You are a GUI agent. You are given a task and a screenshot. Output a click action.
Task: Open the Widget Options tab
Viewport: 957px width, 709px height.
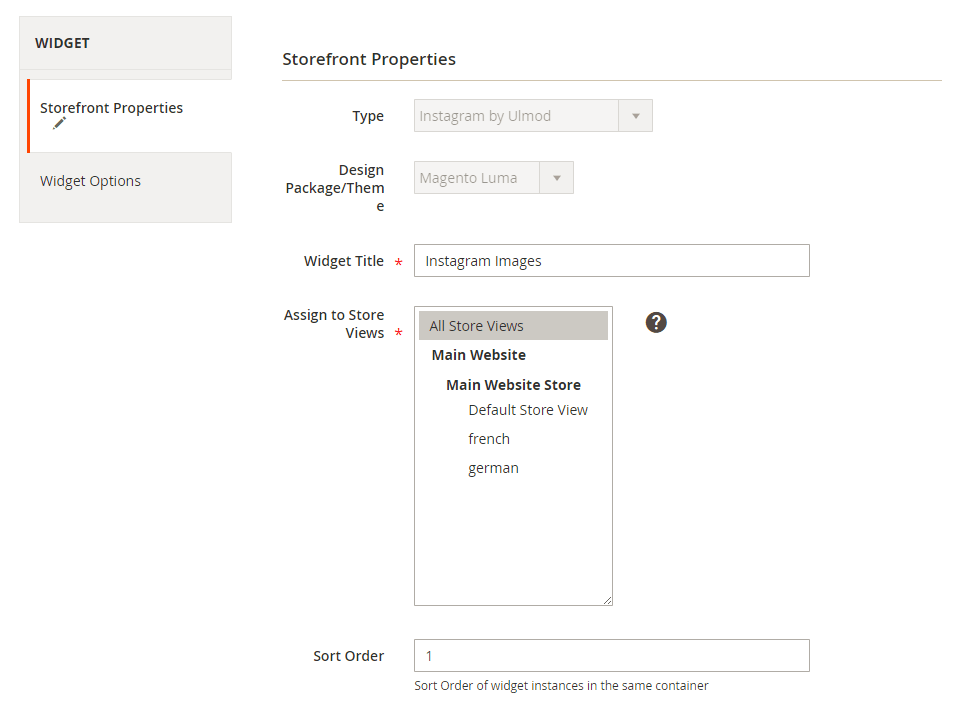click(x=90, y=181)
